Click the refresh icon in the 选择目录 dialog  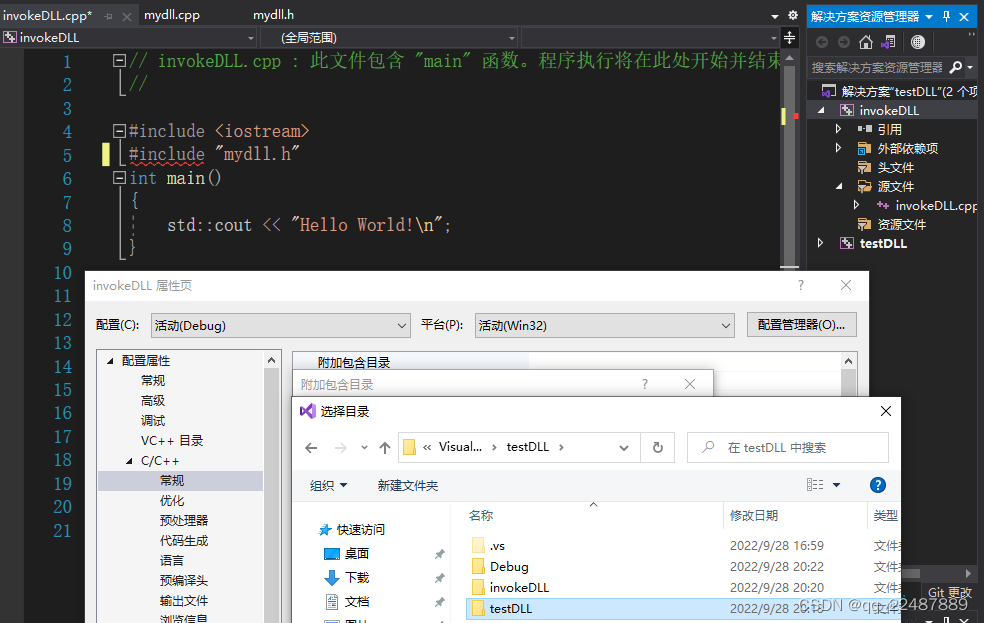coord(658,448)
